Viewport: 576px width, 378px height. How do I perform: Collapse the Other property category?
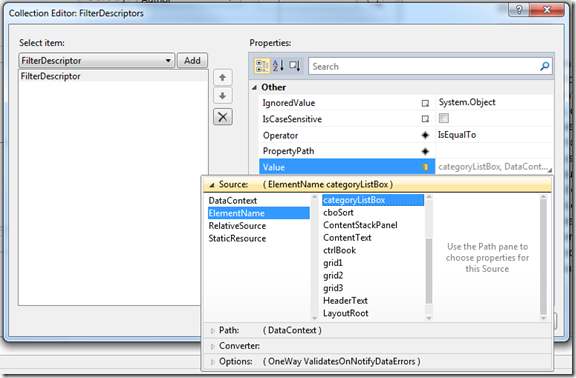pyautogui.click(x=254, y=87)
